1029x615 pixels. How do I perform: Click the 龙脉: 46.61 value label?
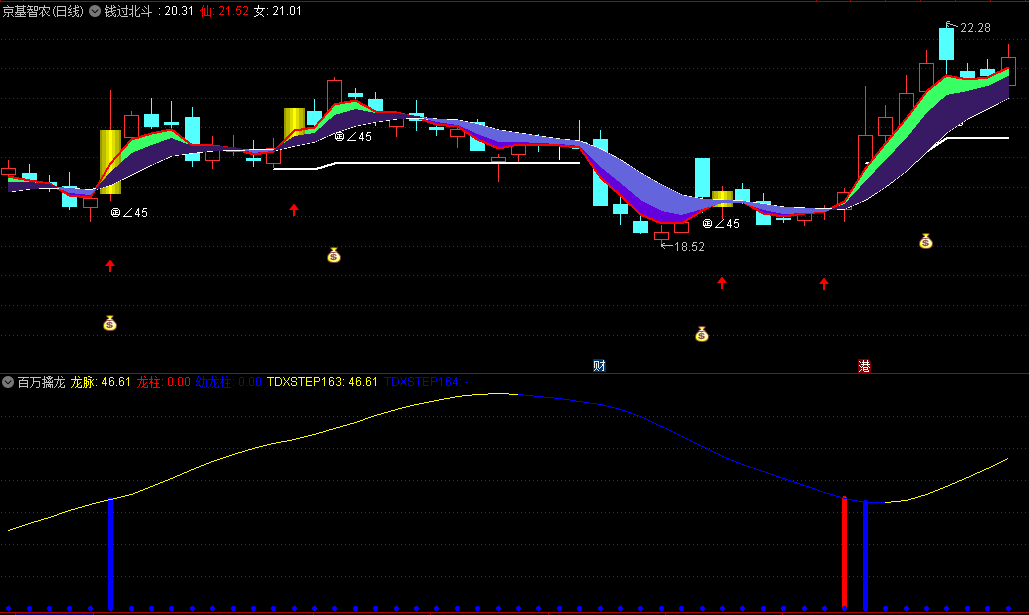[100, 382]
